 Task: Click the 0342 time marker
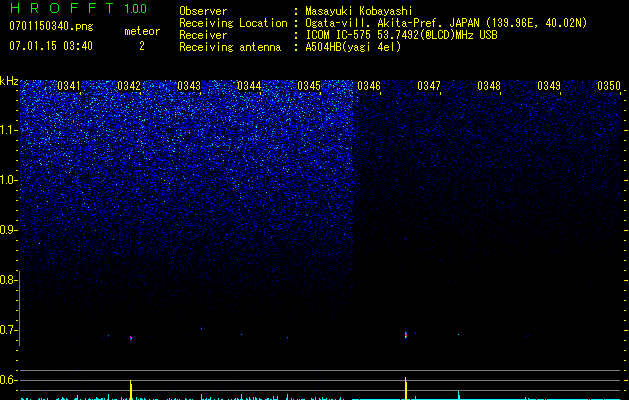[129, 86]
